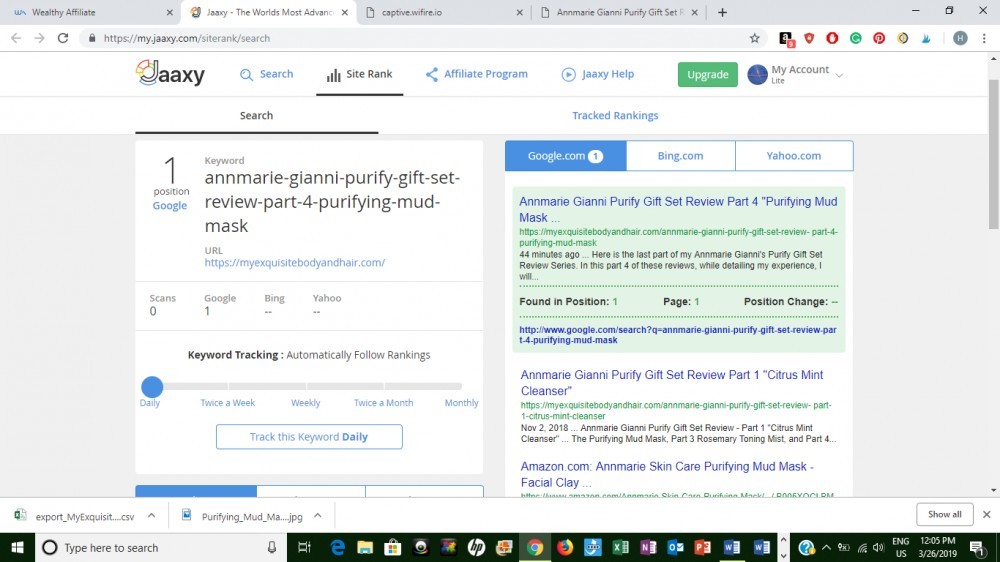Select Twice a Month tracking frequency

pyautogui.click(x=383, y=403)
